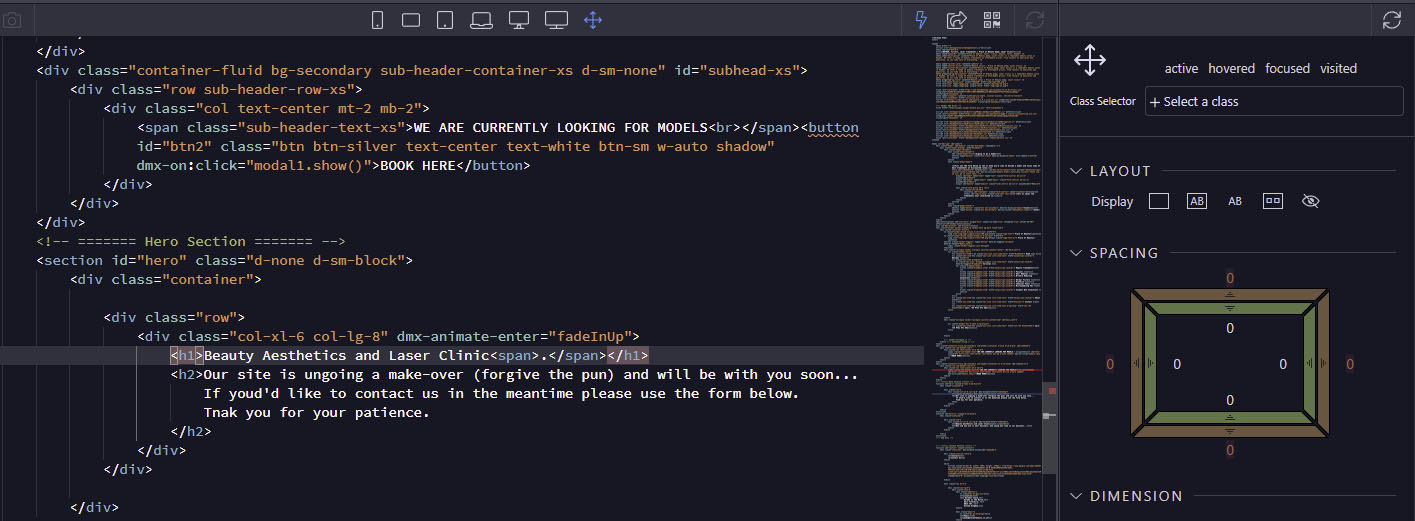1415x521 pixels.
Task: Set display to inline-block boxed AB icon
Action: tap(1197, 201)
